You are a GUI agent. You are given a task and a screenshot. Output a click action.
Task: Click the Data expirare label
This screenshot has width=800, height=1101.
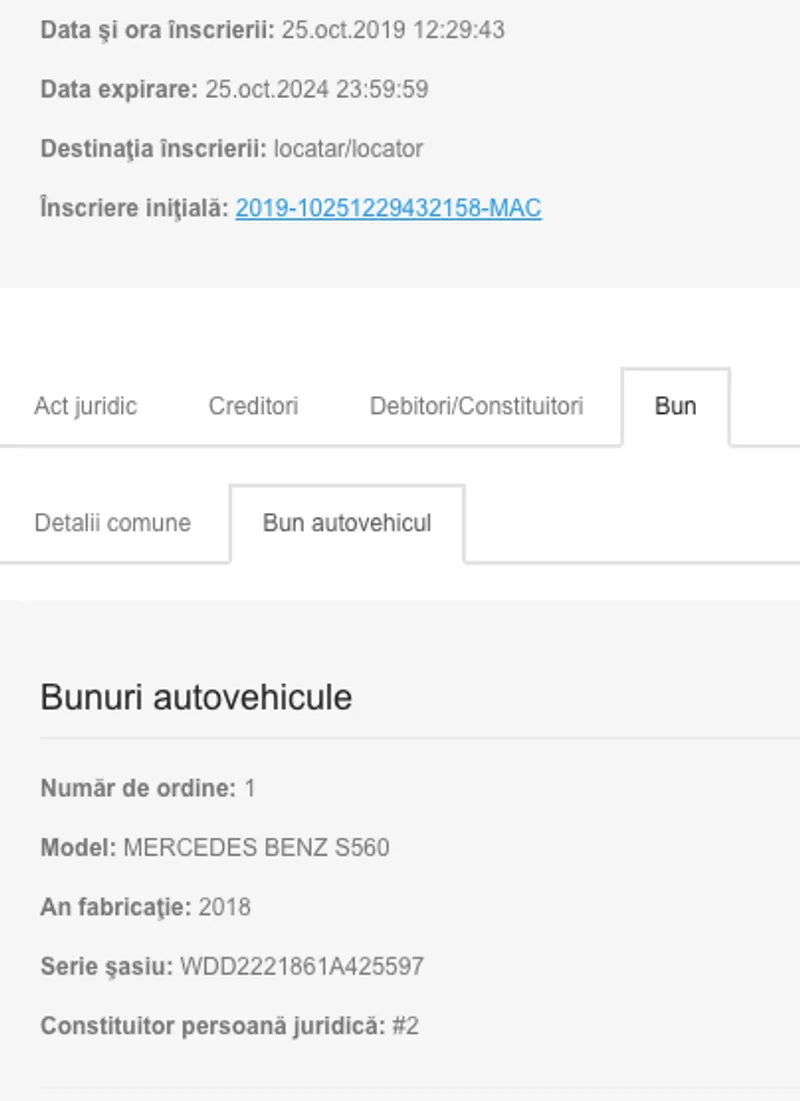pos(119,89)
